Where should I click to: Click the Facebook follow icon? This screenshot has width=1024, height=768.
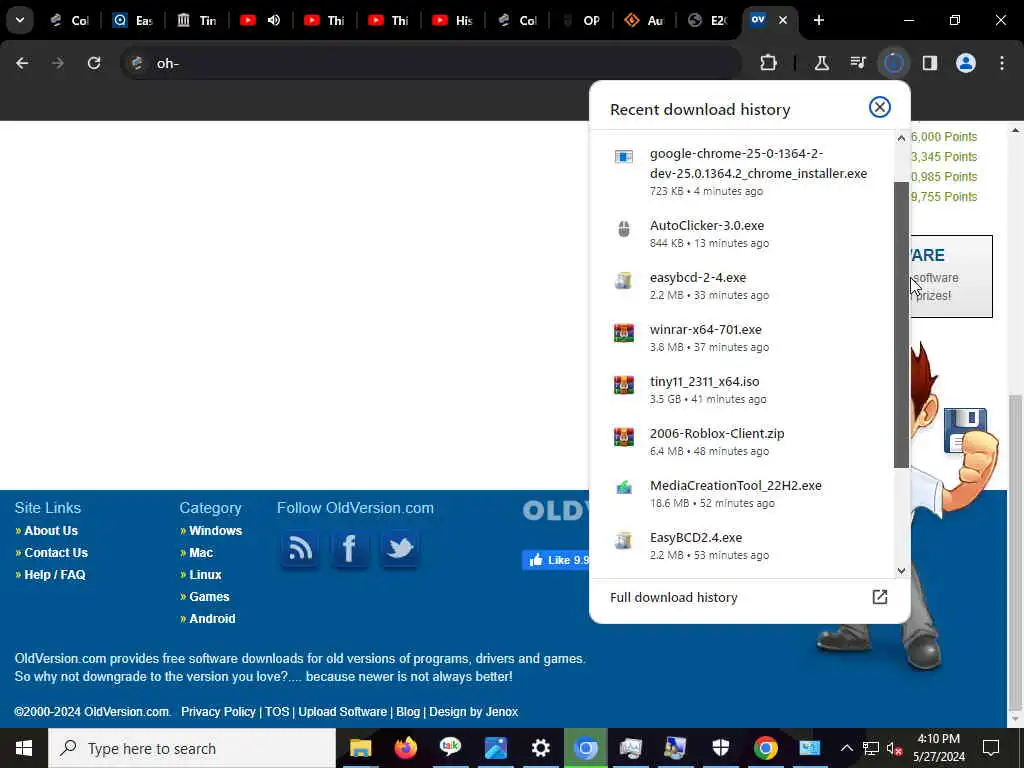[x=349, y=549]
